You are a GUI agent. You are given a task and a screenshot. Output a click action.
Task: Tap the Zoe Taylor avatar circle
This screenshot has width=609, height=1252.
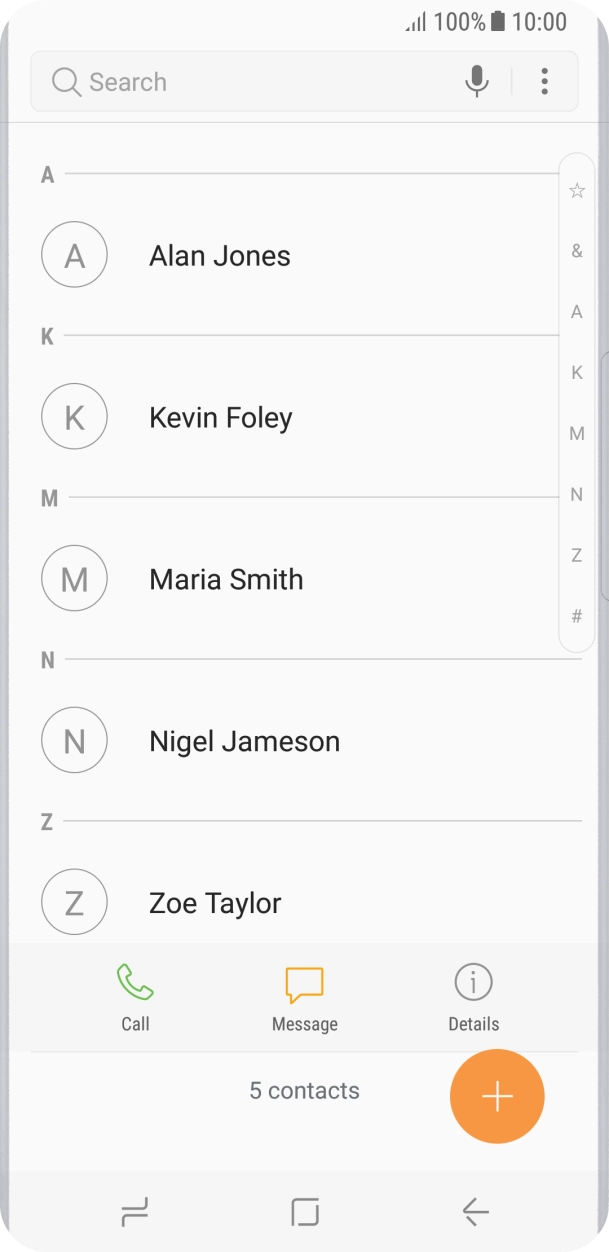pyautogui.click(x=74, y=903)
